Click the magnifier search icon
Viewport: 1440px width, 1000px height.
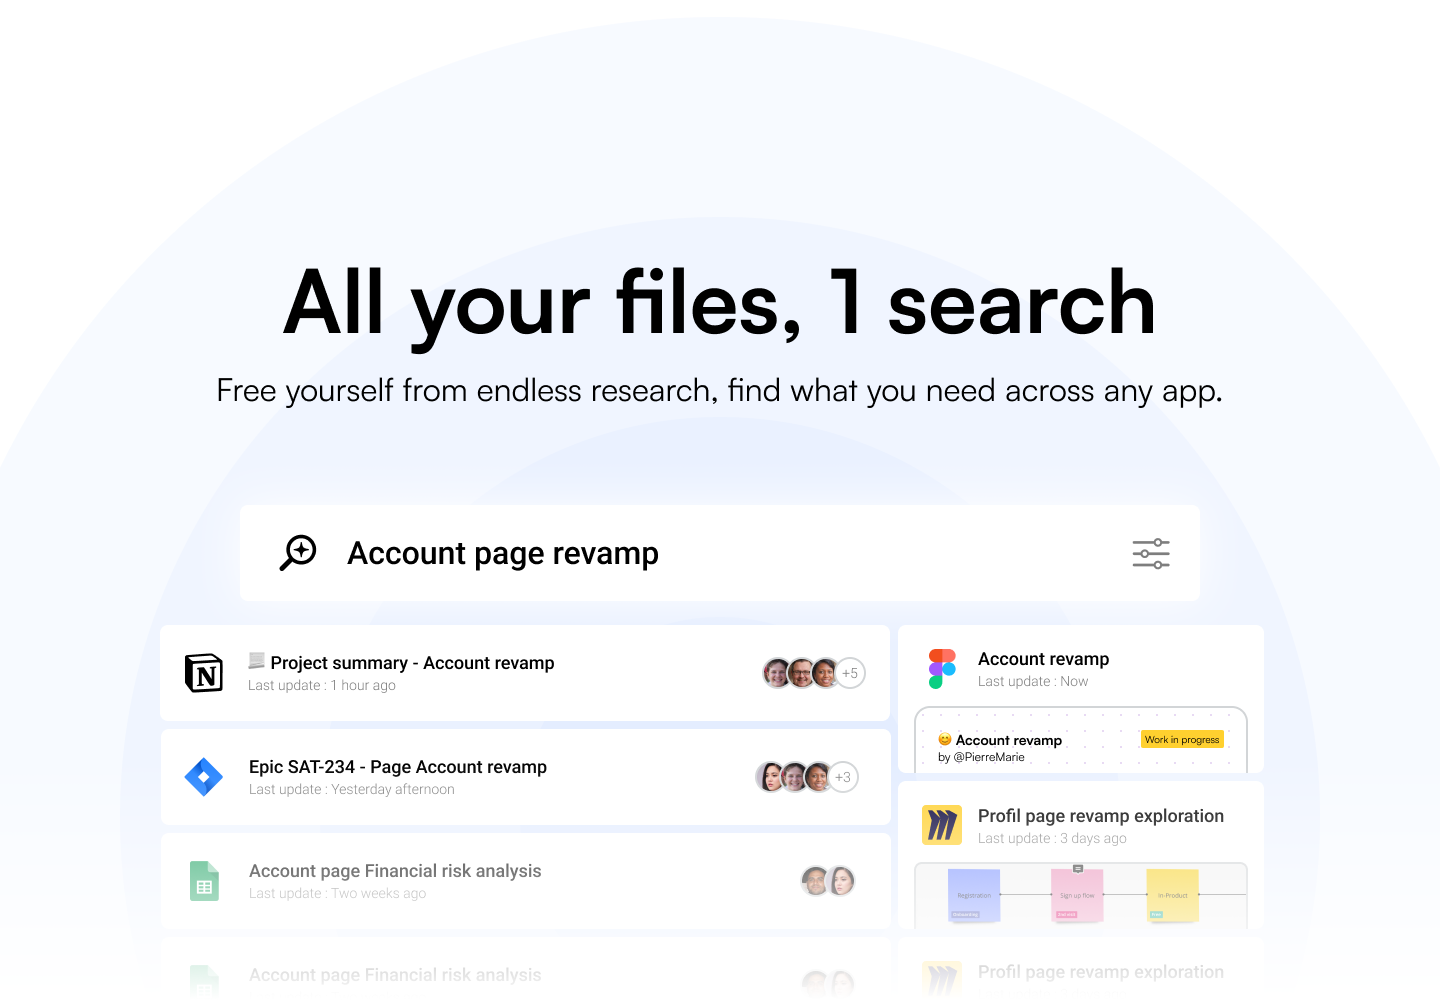298,553
